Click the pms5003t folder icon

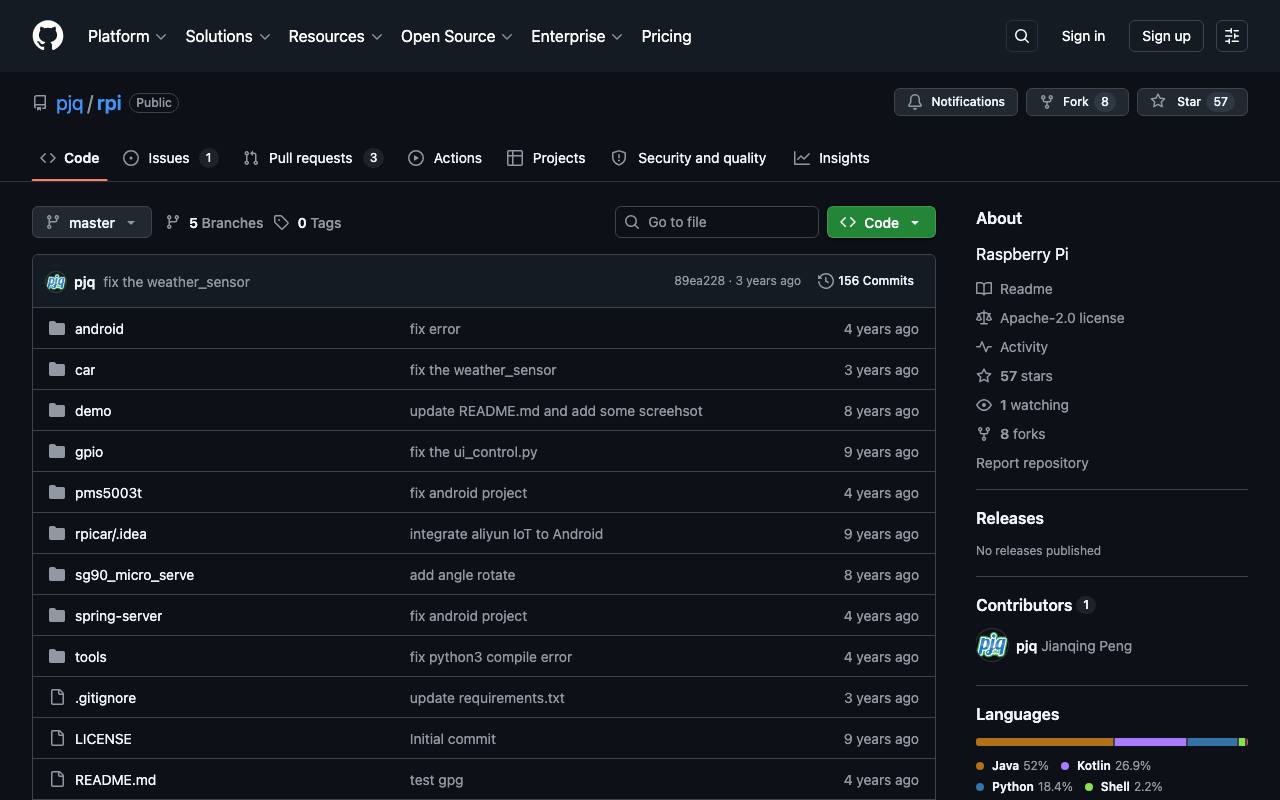pos(57,492)
